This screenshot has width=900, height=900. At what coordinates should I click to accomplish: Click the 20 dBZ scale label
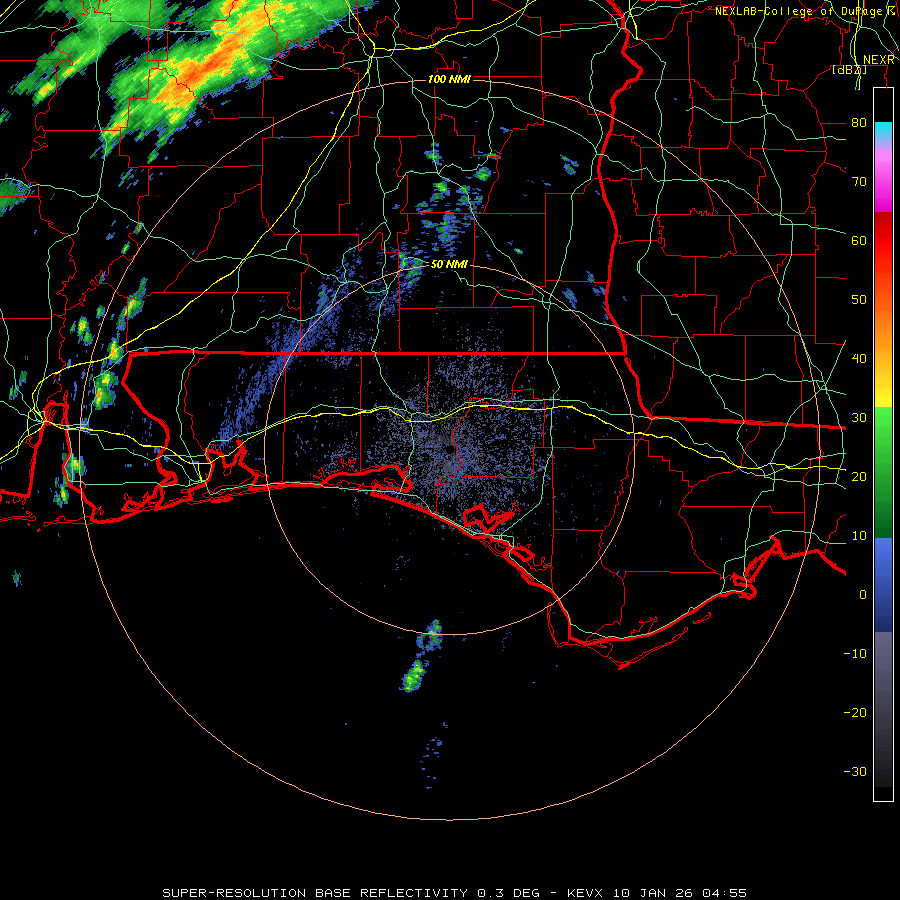point(859,477)
